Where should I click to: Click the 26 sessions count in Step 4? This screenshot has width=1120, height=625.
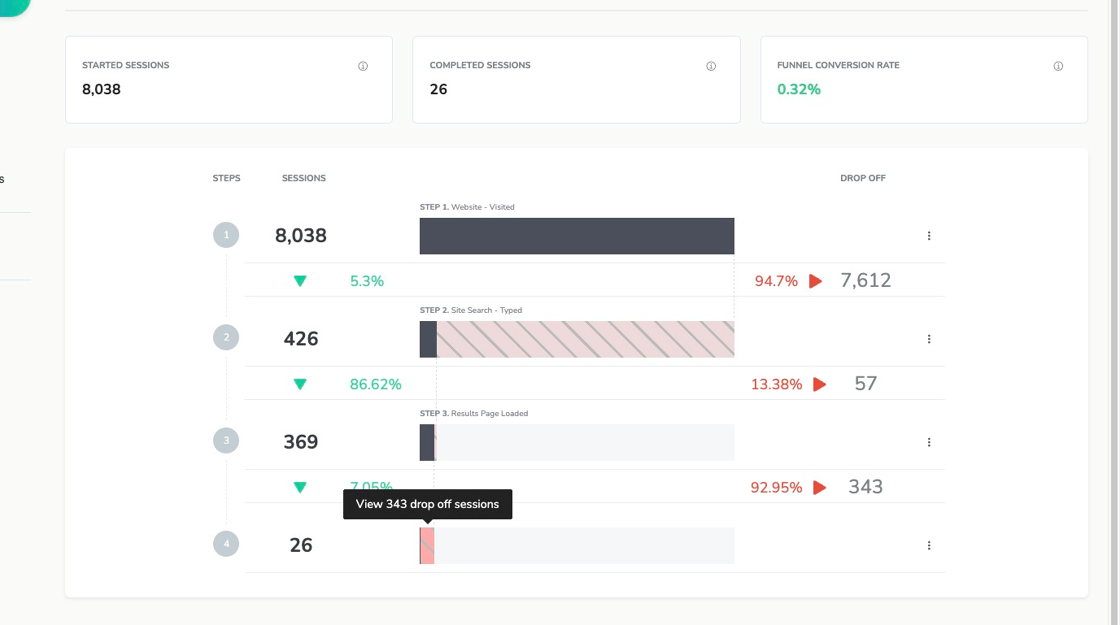click(301, 545)
